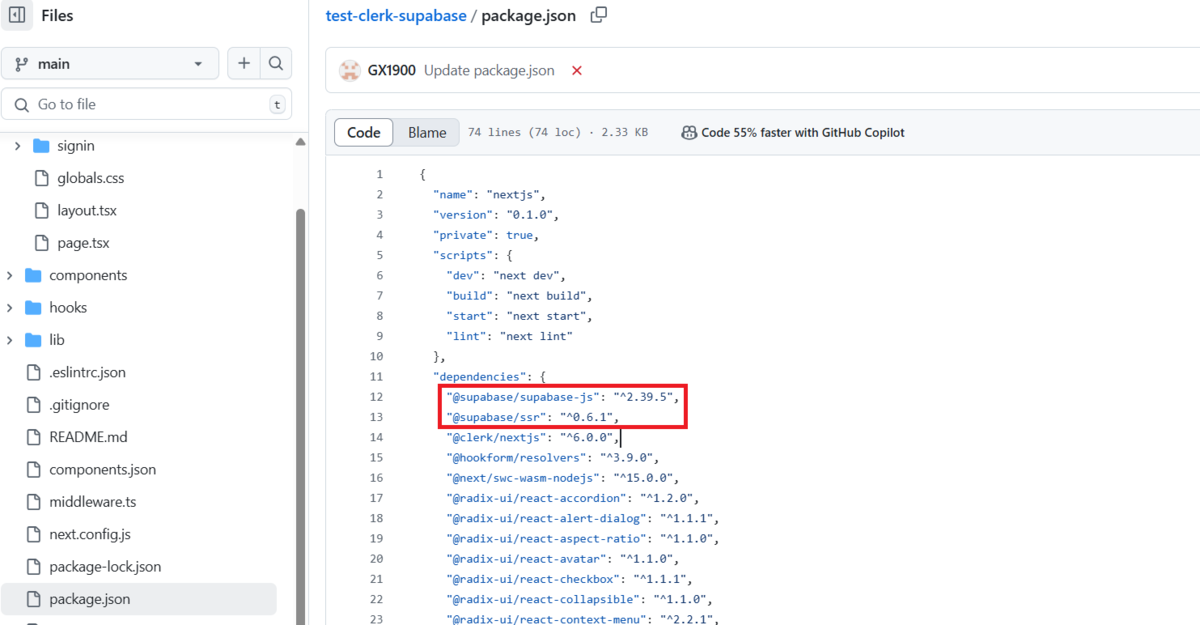Click the file icon beside globals.css
Image resolution: width=1200 pixels, height=625 pixels.
41,178
